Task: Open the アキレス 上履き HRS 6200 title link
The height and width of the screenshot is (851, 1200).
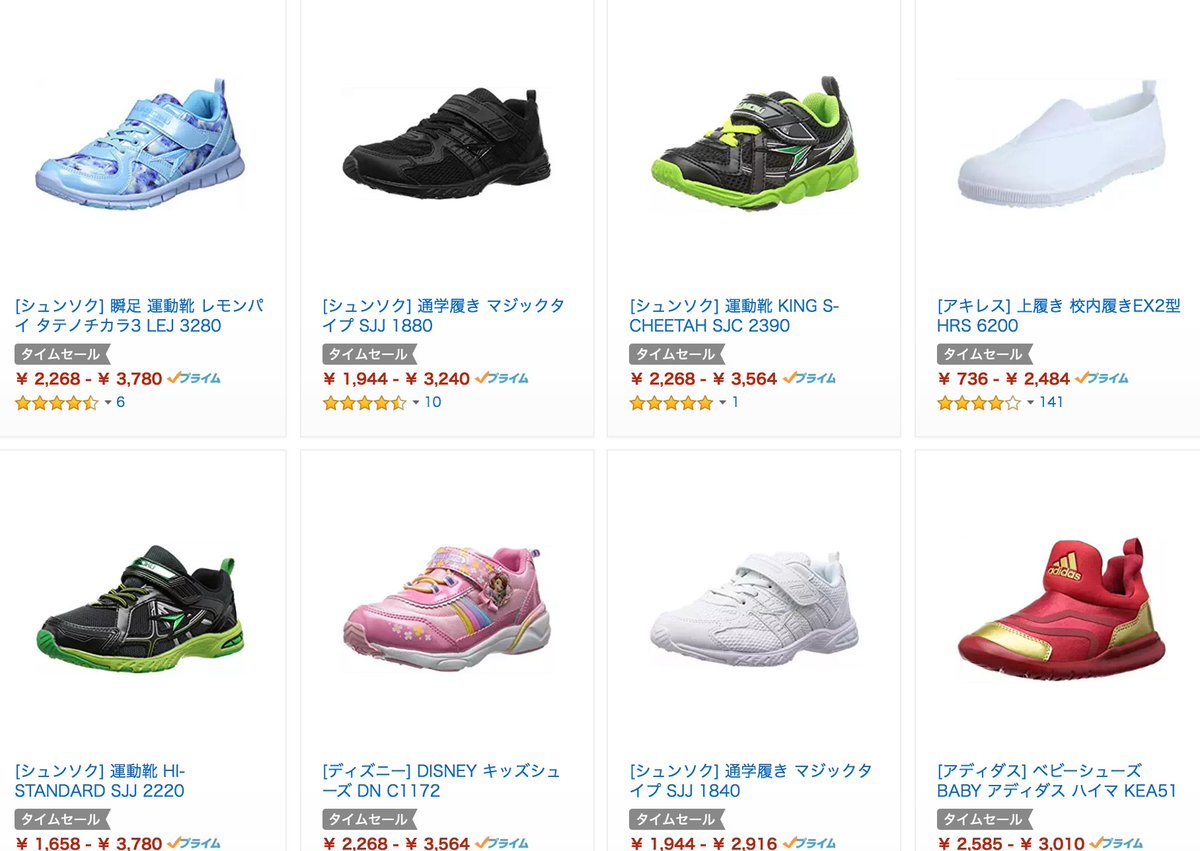Action: [x=1058, y=316]
